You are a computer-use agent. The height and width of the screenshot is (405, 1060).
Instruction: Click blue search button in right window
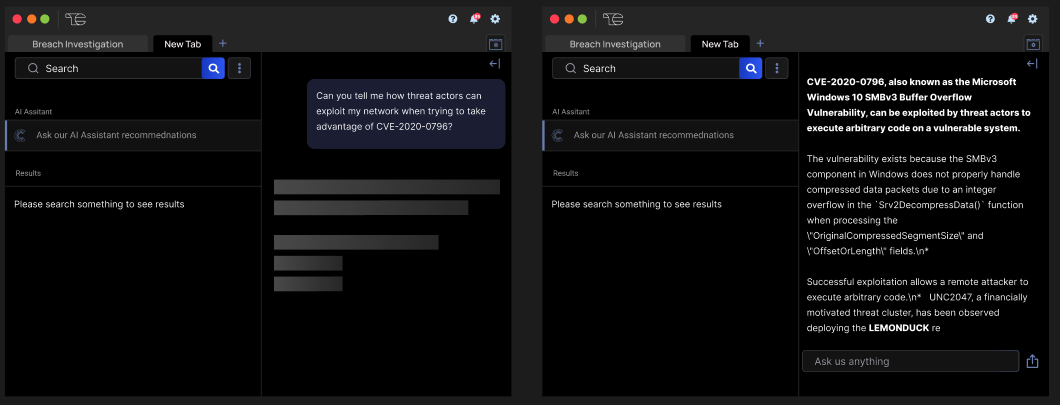[750, 68]
